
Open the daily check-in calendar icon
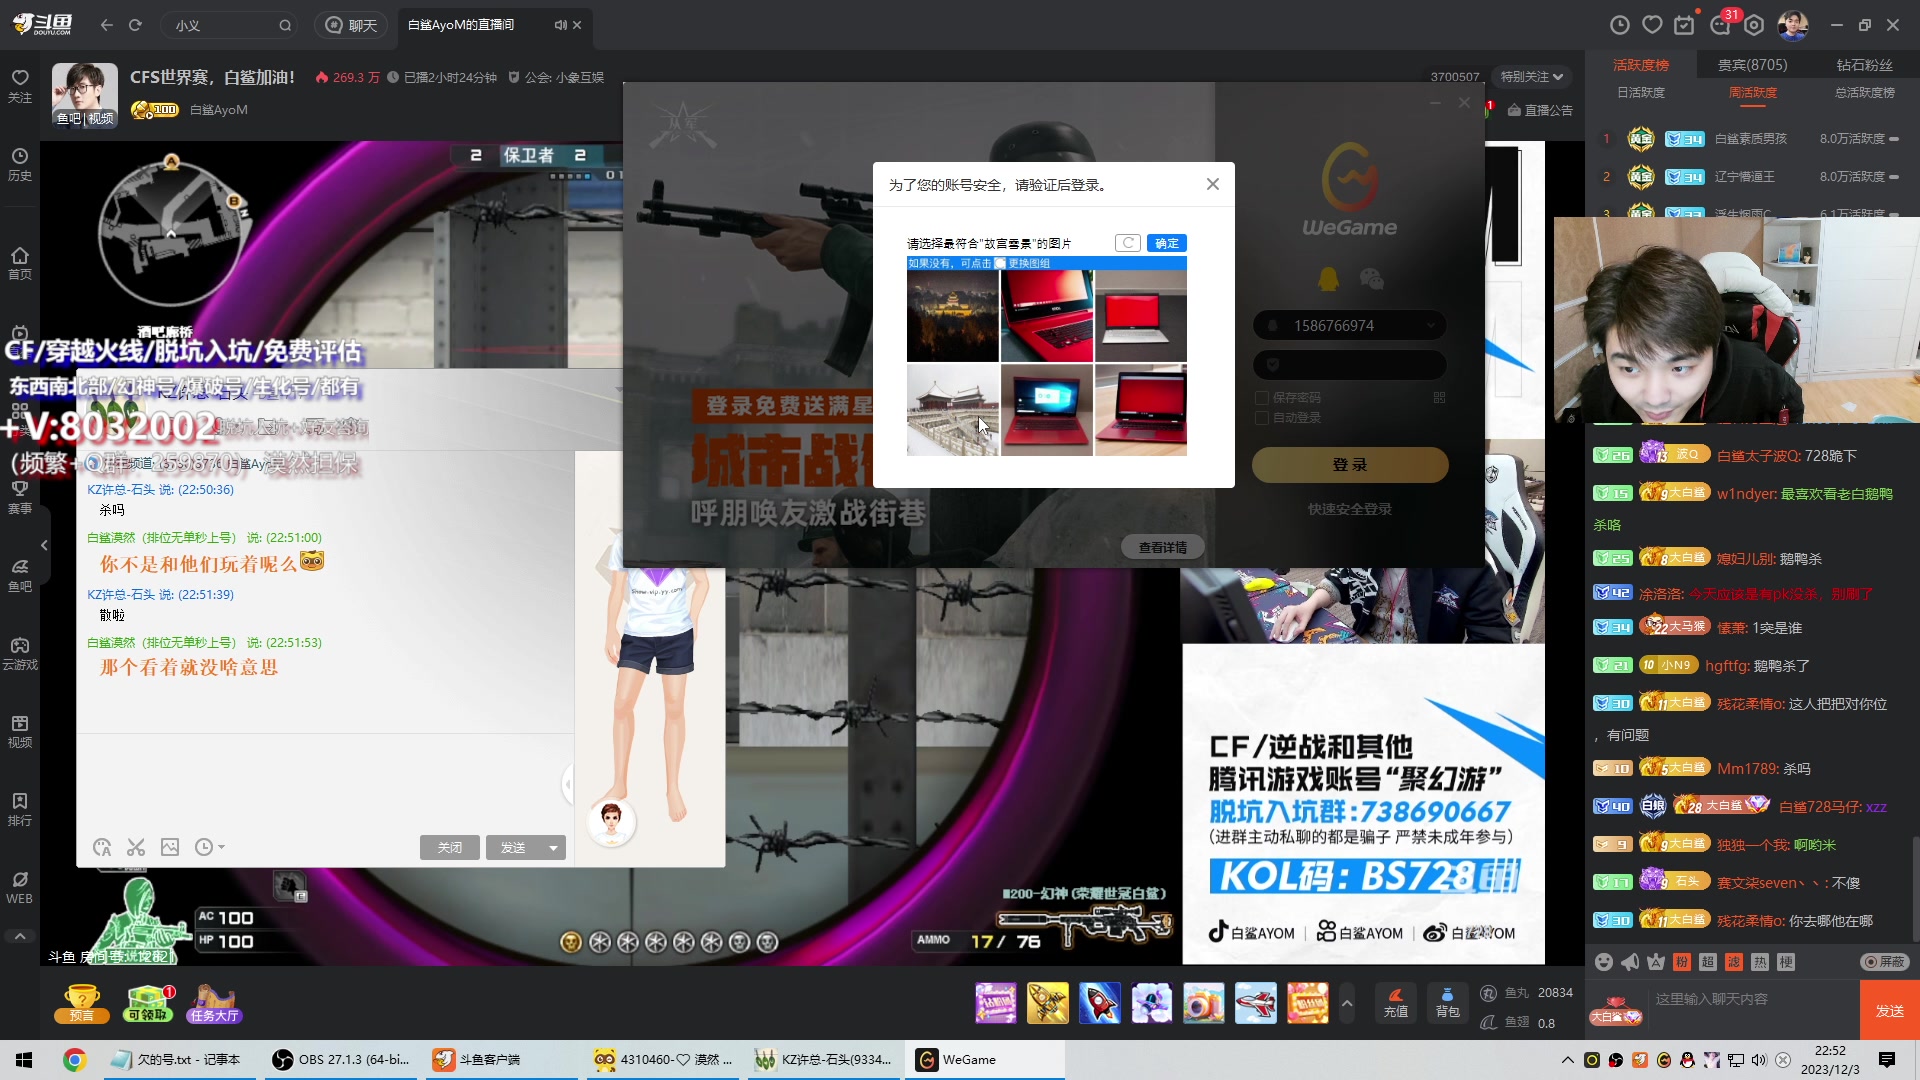pyautogui.click(x=1685, y=25)
